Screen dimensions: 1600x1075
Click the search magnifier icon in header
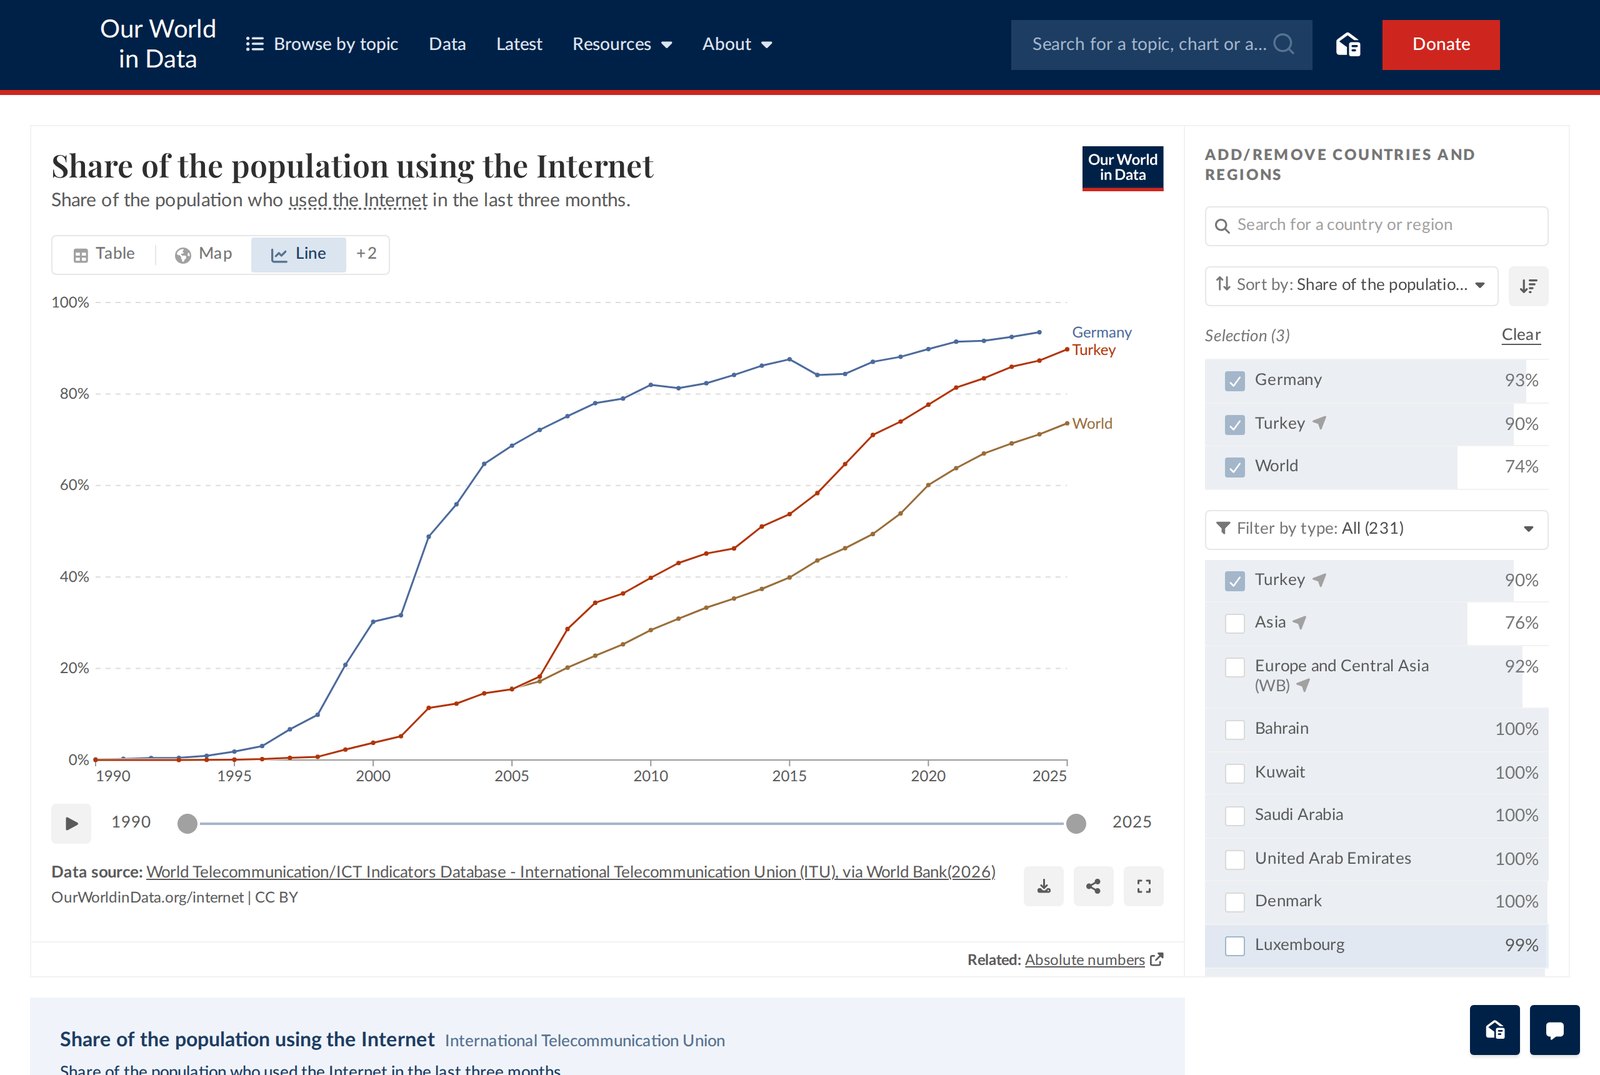pos(1284,44)
